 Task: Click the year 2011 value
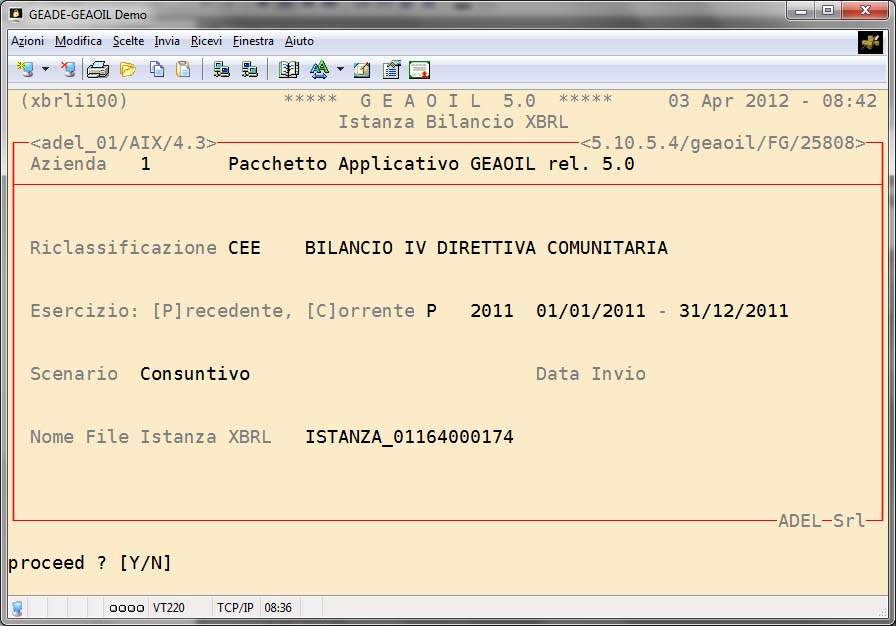(x=492, y=311)
